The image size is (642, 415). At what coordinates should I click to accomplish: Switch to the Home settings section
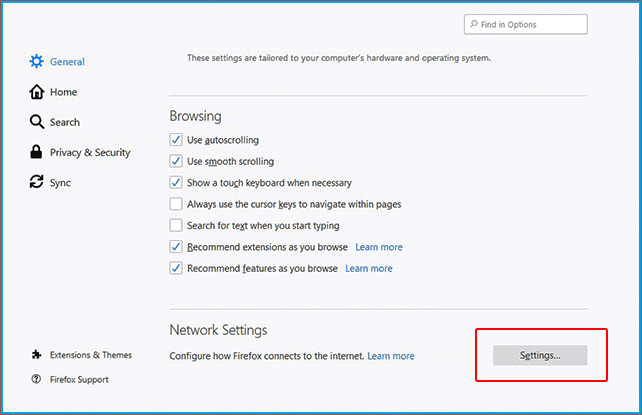63,92
